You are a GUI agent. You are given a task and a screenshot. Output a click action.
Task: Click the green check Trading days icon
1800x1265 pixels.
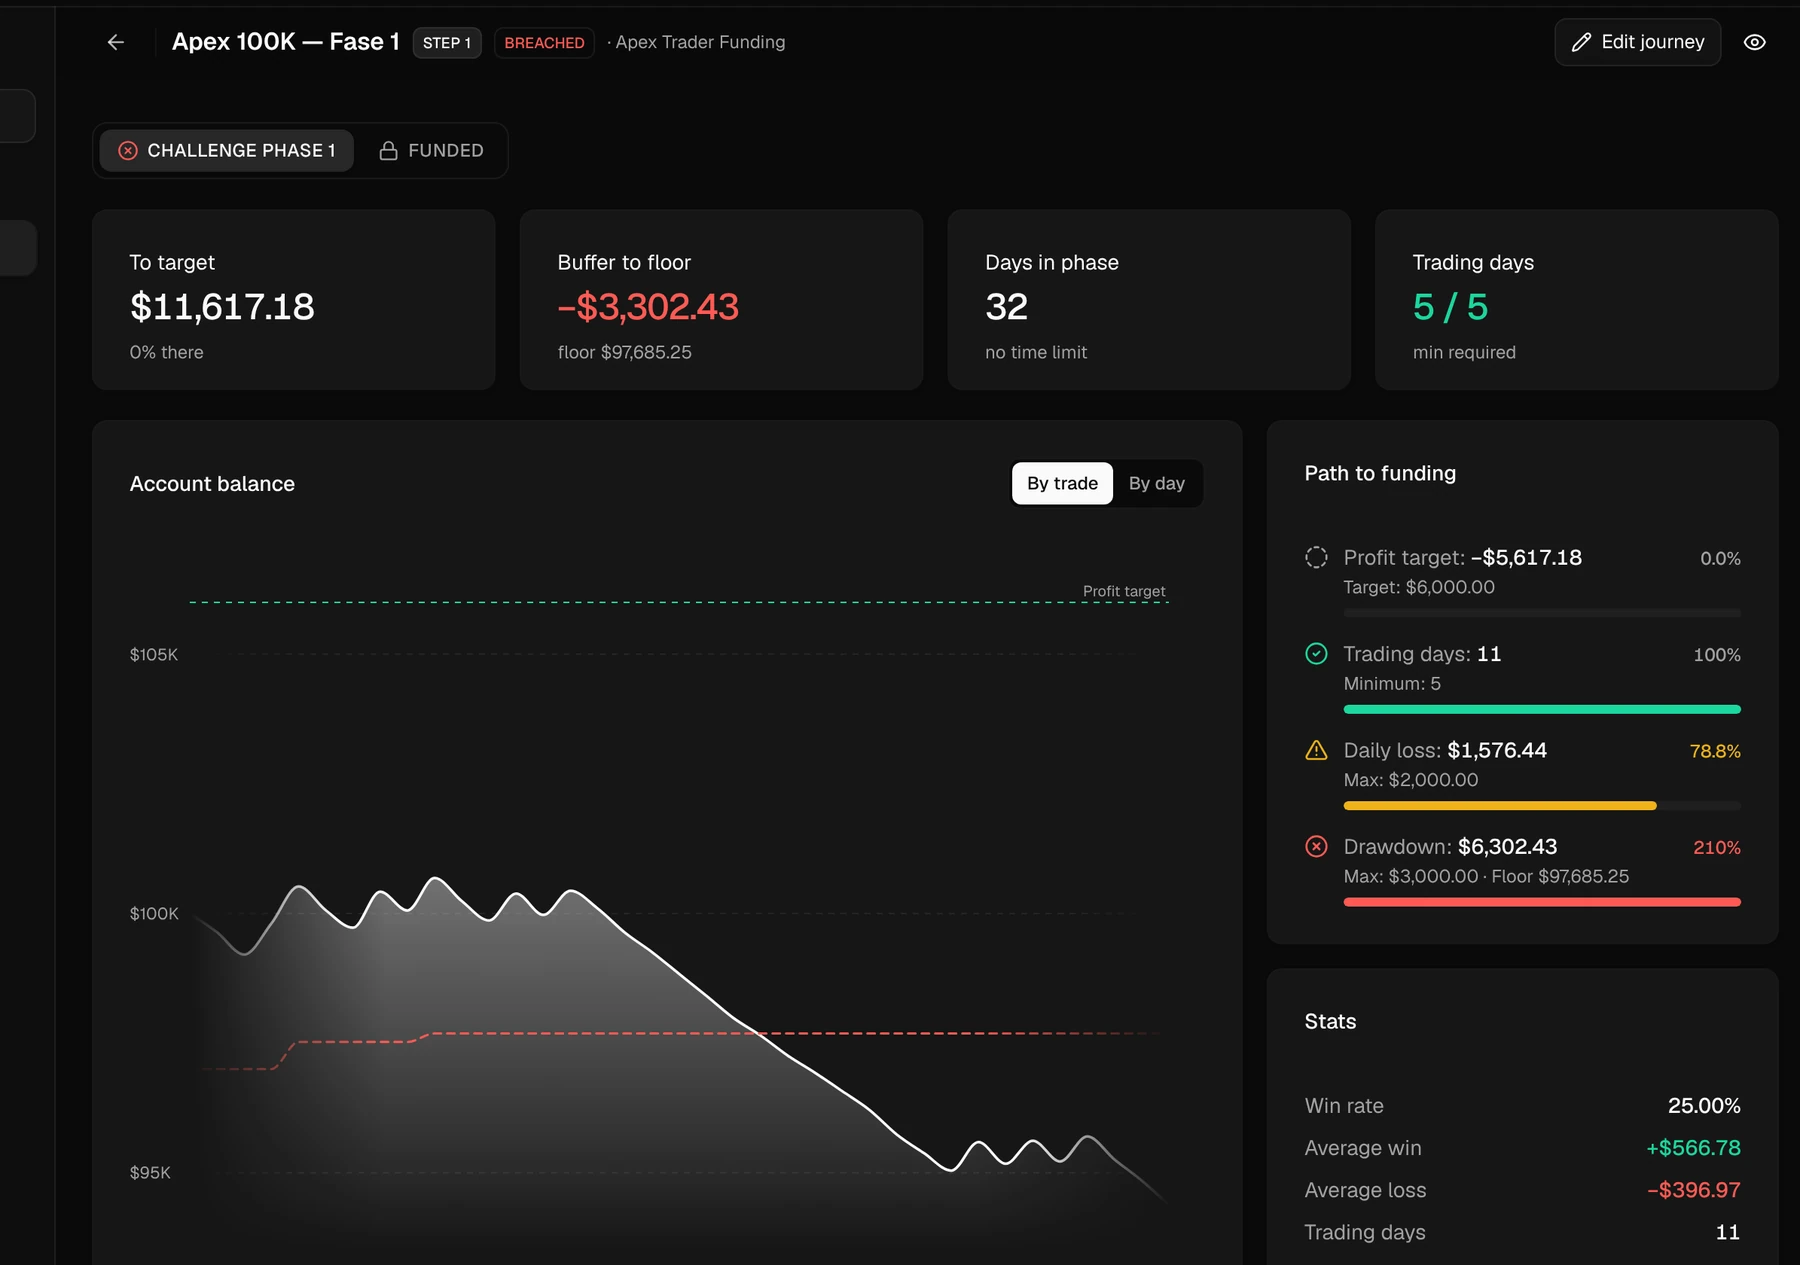click(1316, 653)
